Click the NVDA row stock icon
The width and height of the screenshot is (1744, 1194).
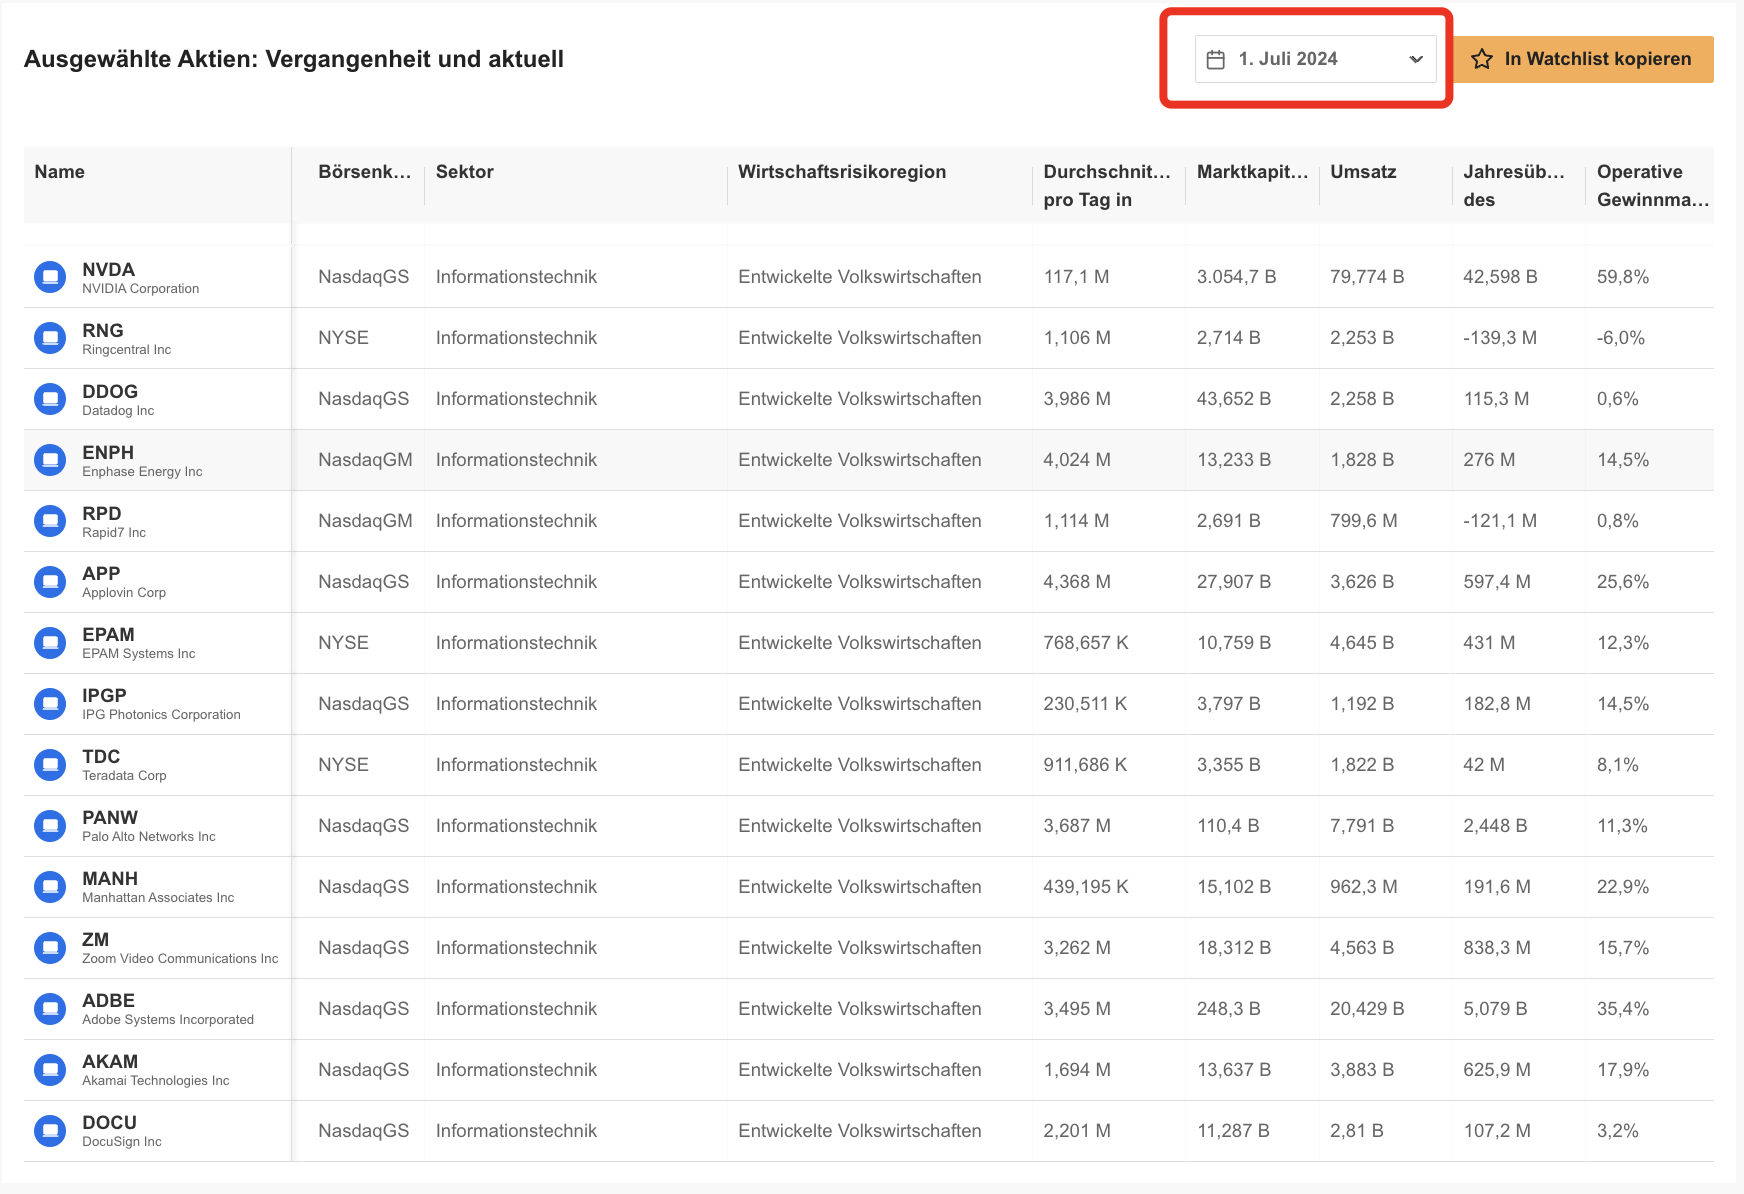click(50, 277)
